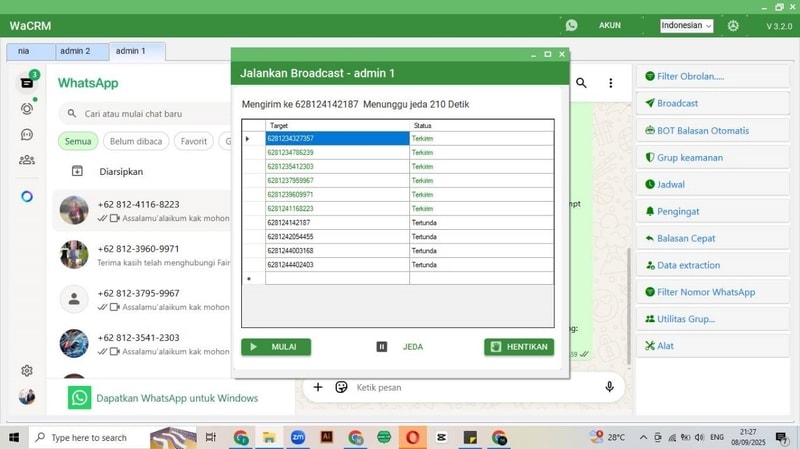
Task: Select target cell 6281239609971
Action: point(337,194)
